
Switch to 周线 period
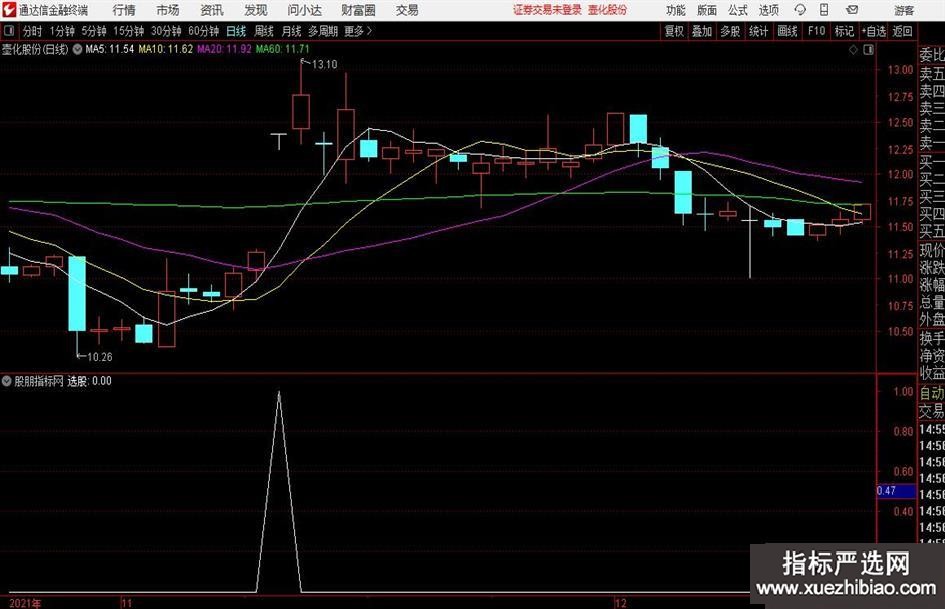(x=264, y=31)
